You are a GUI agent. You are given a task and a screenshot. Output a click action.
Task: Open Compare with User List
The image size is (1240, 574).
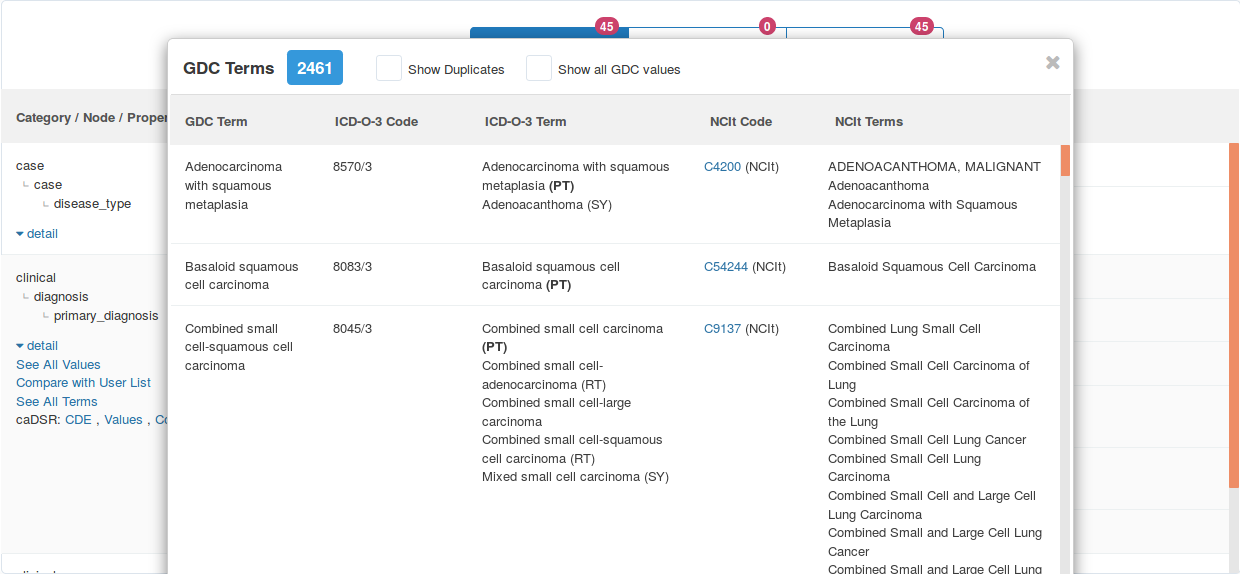(83, 383)
